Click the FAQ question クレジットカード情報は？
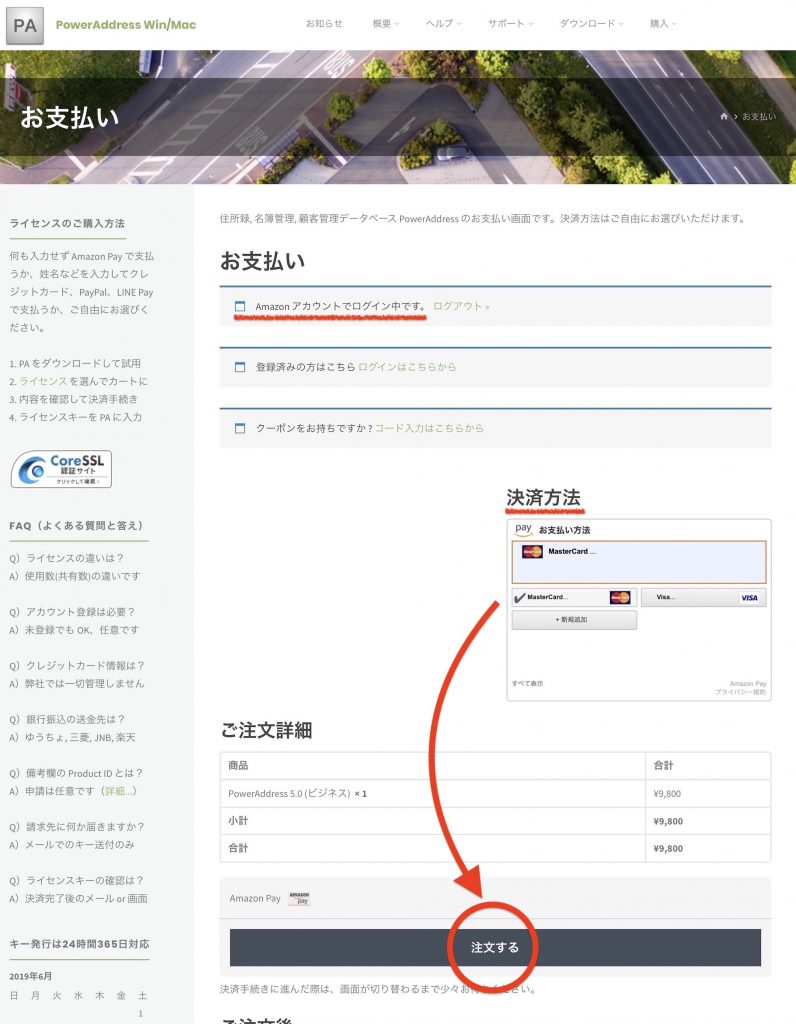 (x=77, y=665)
